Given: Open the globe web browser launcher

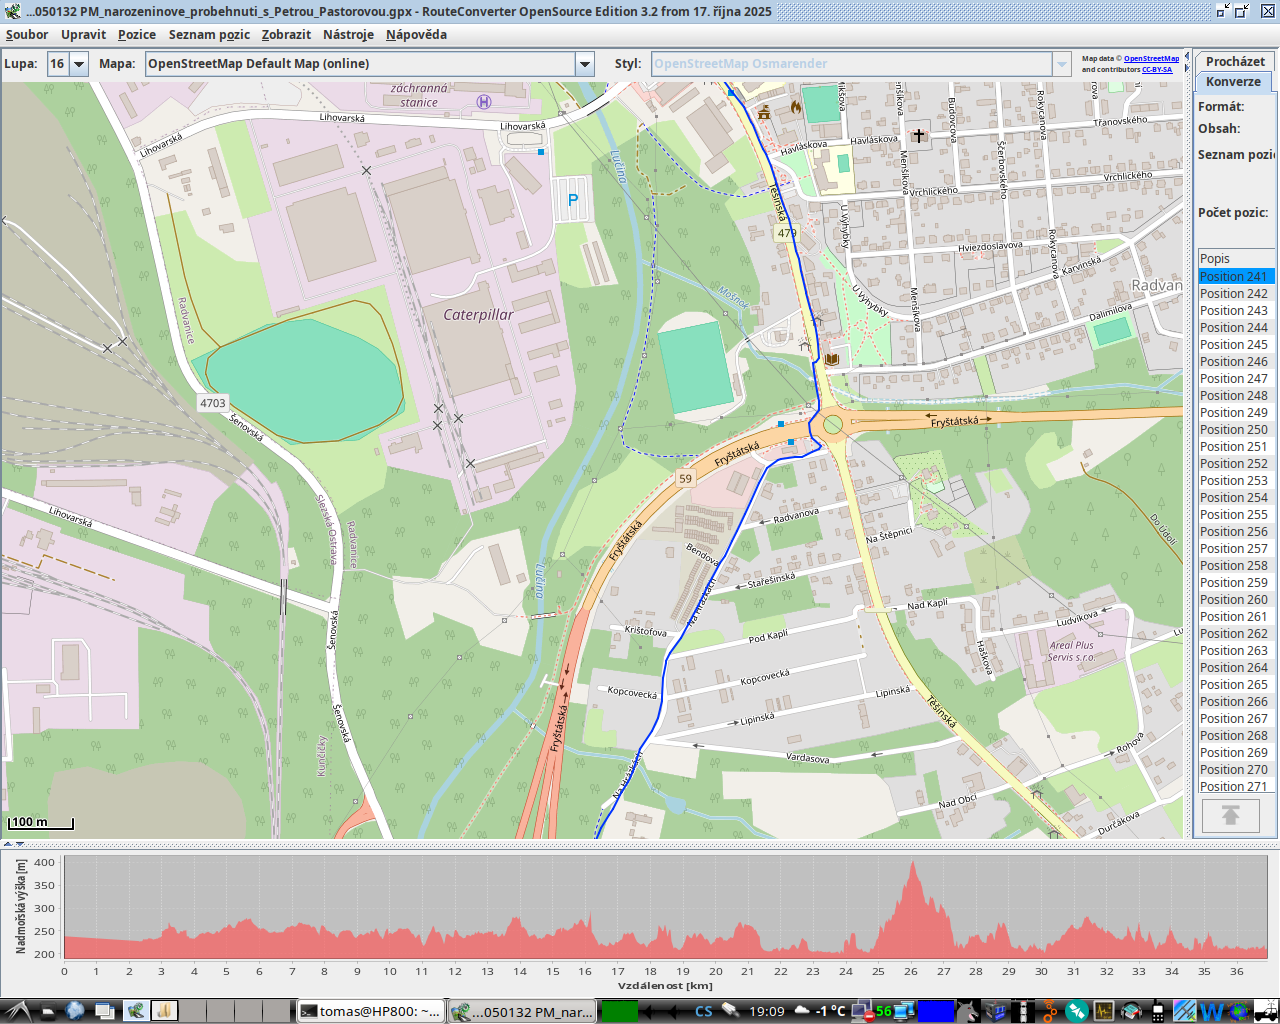Looking at the screenshot, I should [75, 1011].
